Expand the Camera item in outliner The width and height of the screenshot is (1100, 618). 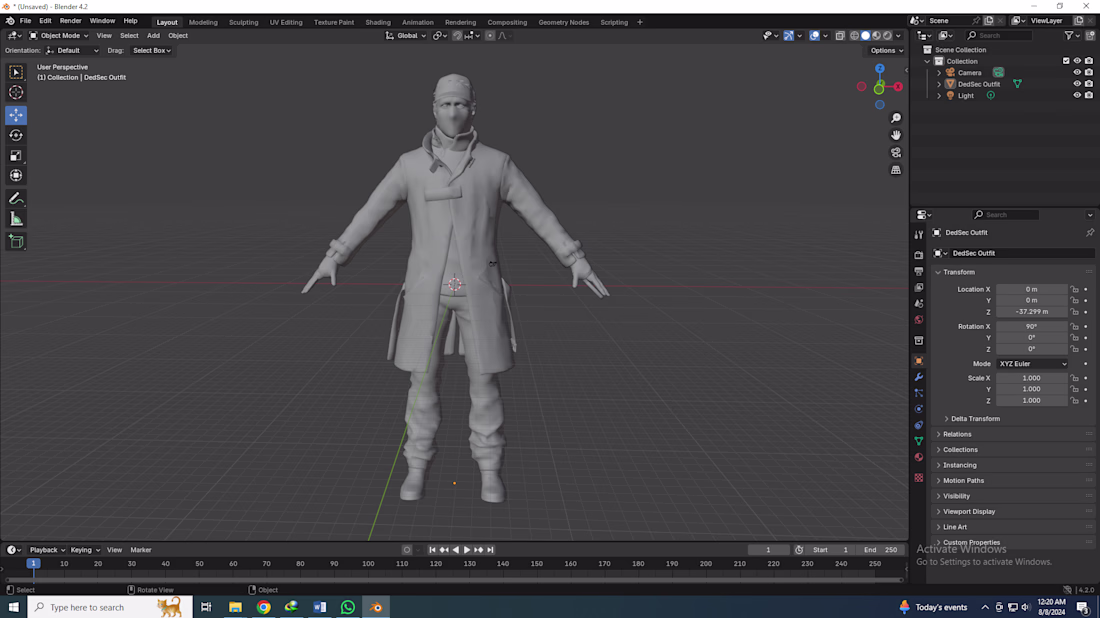pos(939,73)
